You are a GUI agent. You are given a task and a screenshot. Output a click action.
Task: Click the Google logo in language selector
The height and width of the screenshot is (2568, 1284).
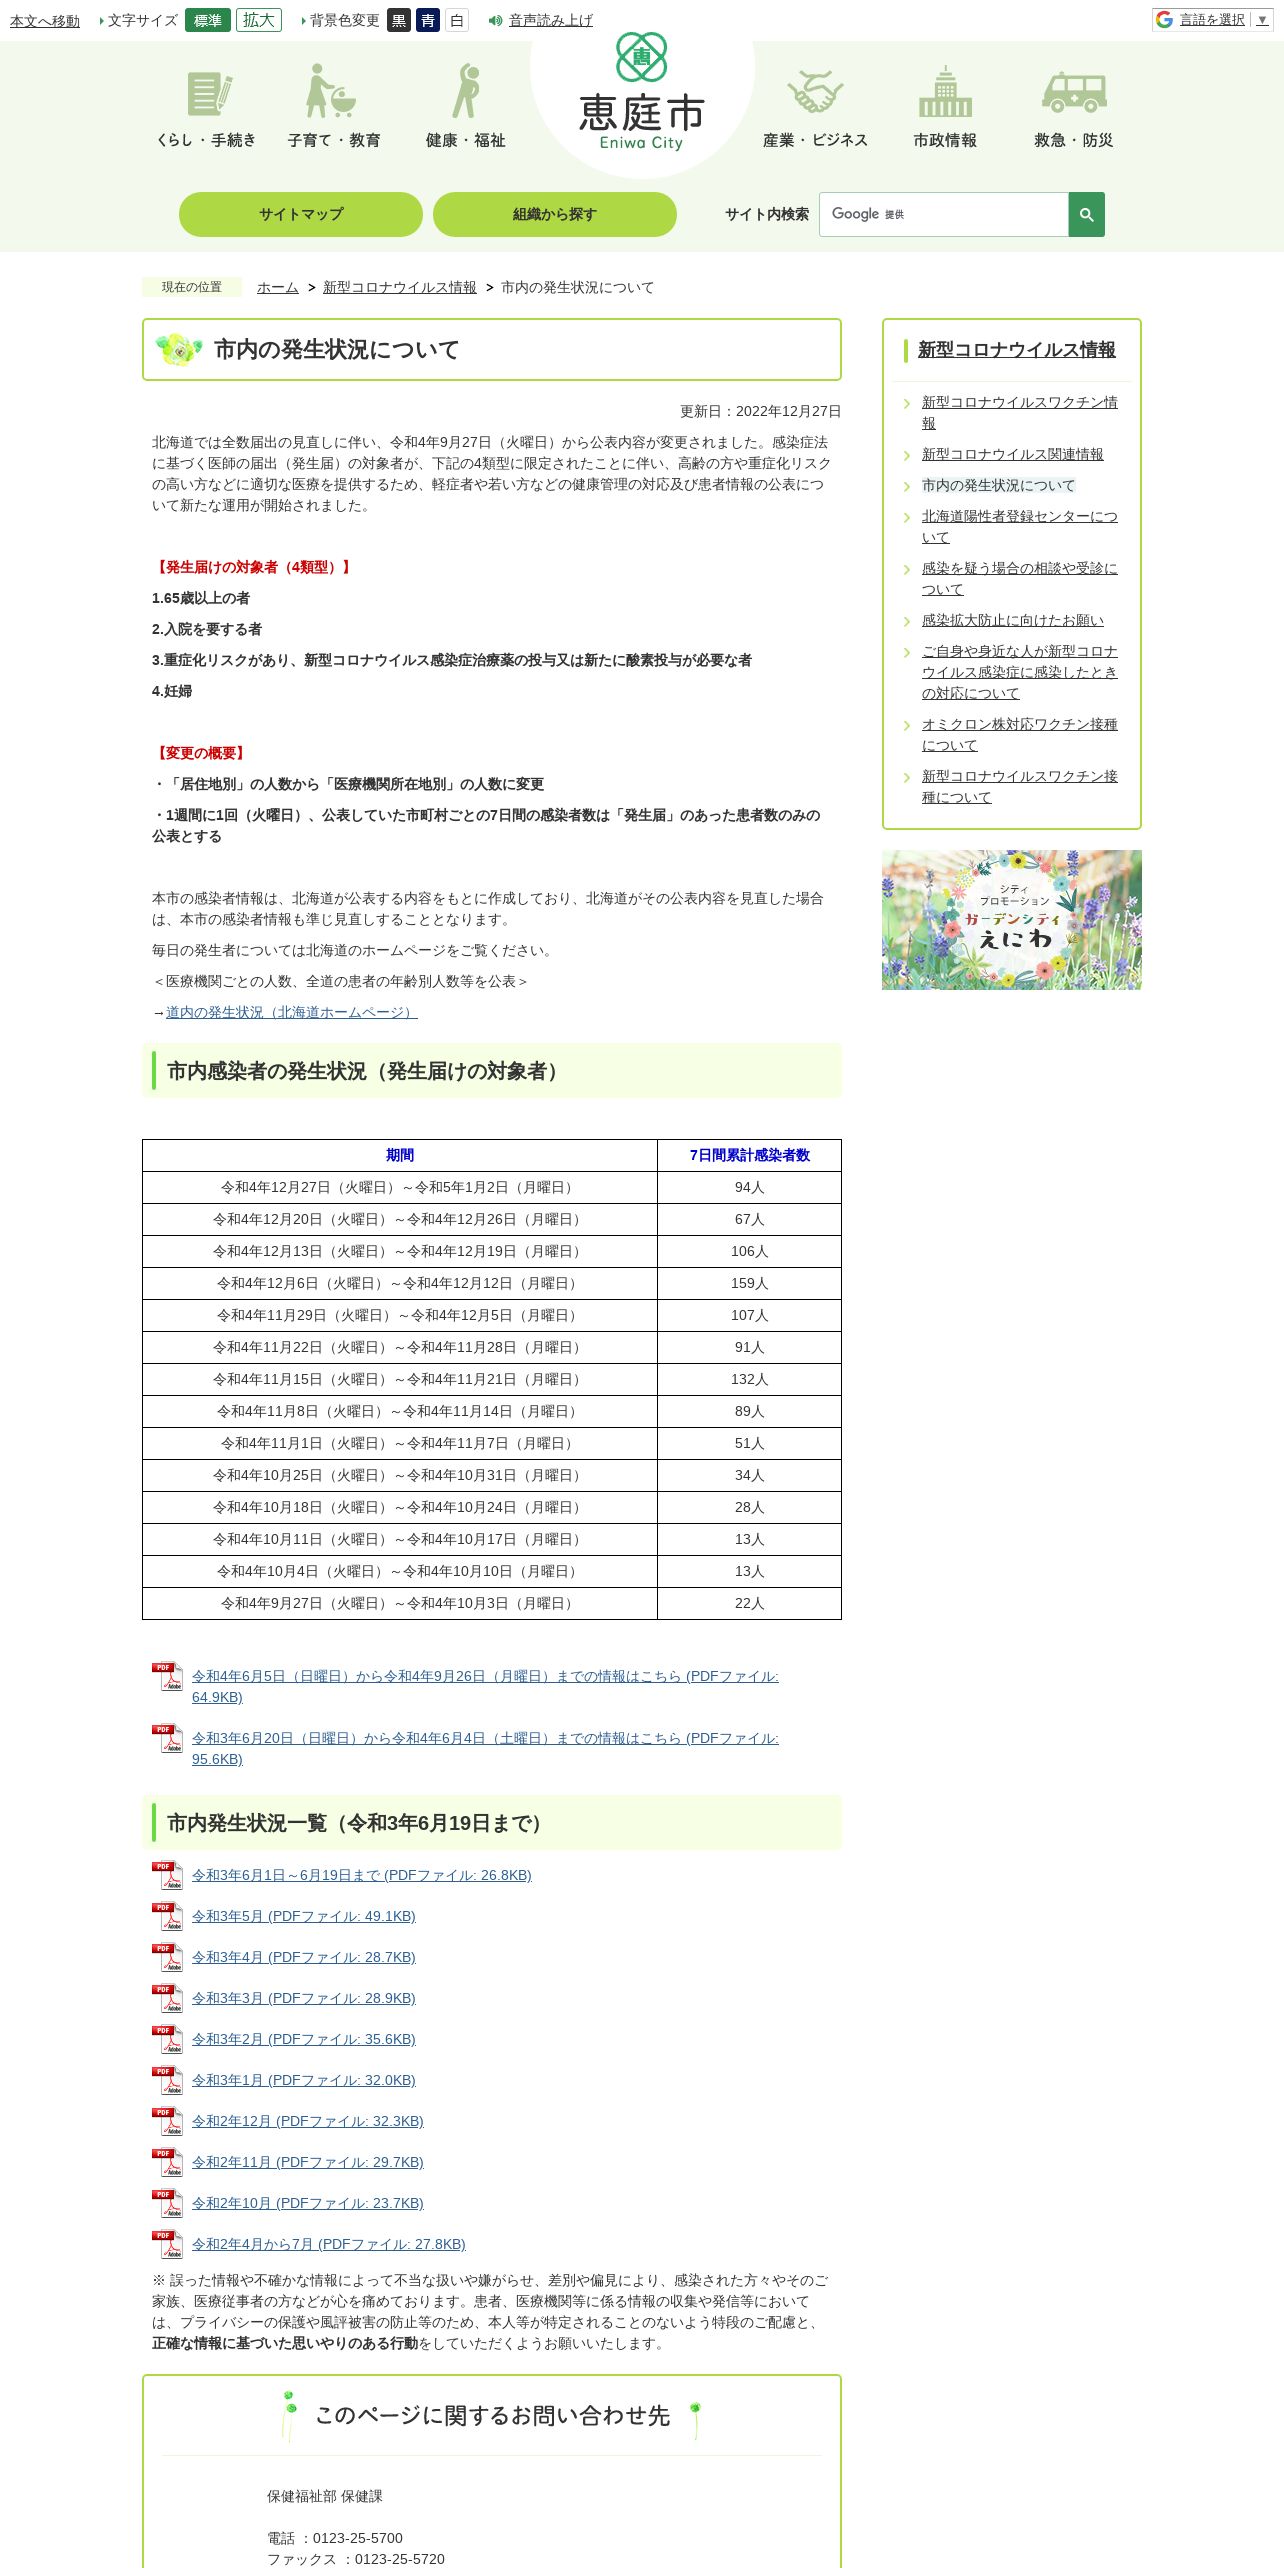tap(1164, 20)
